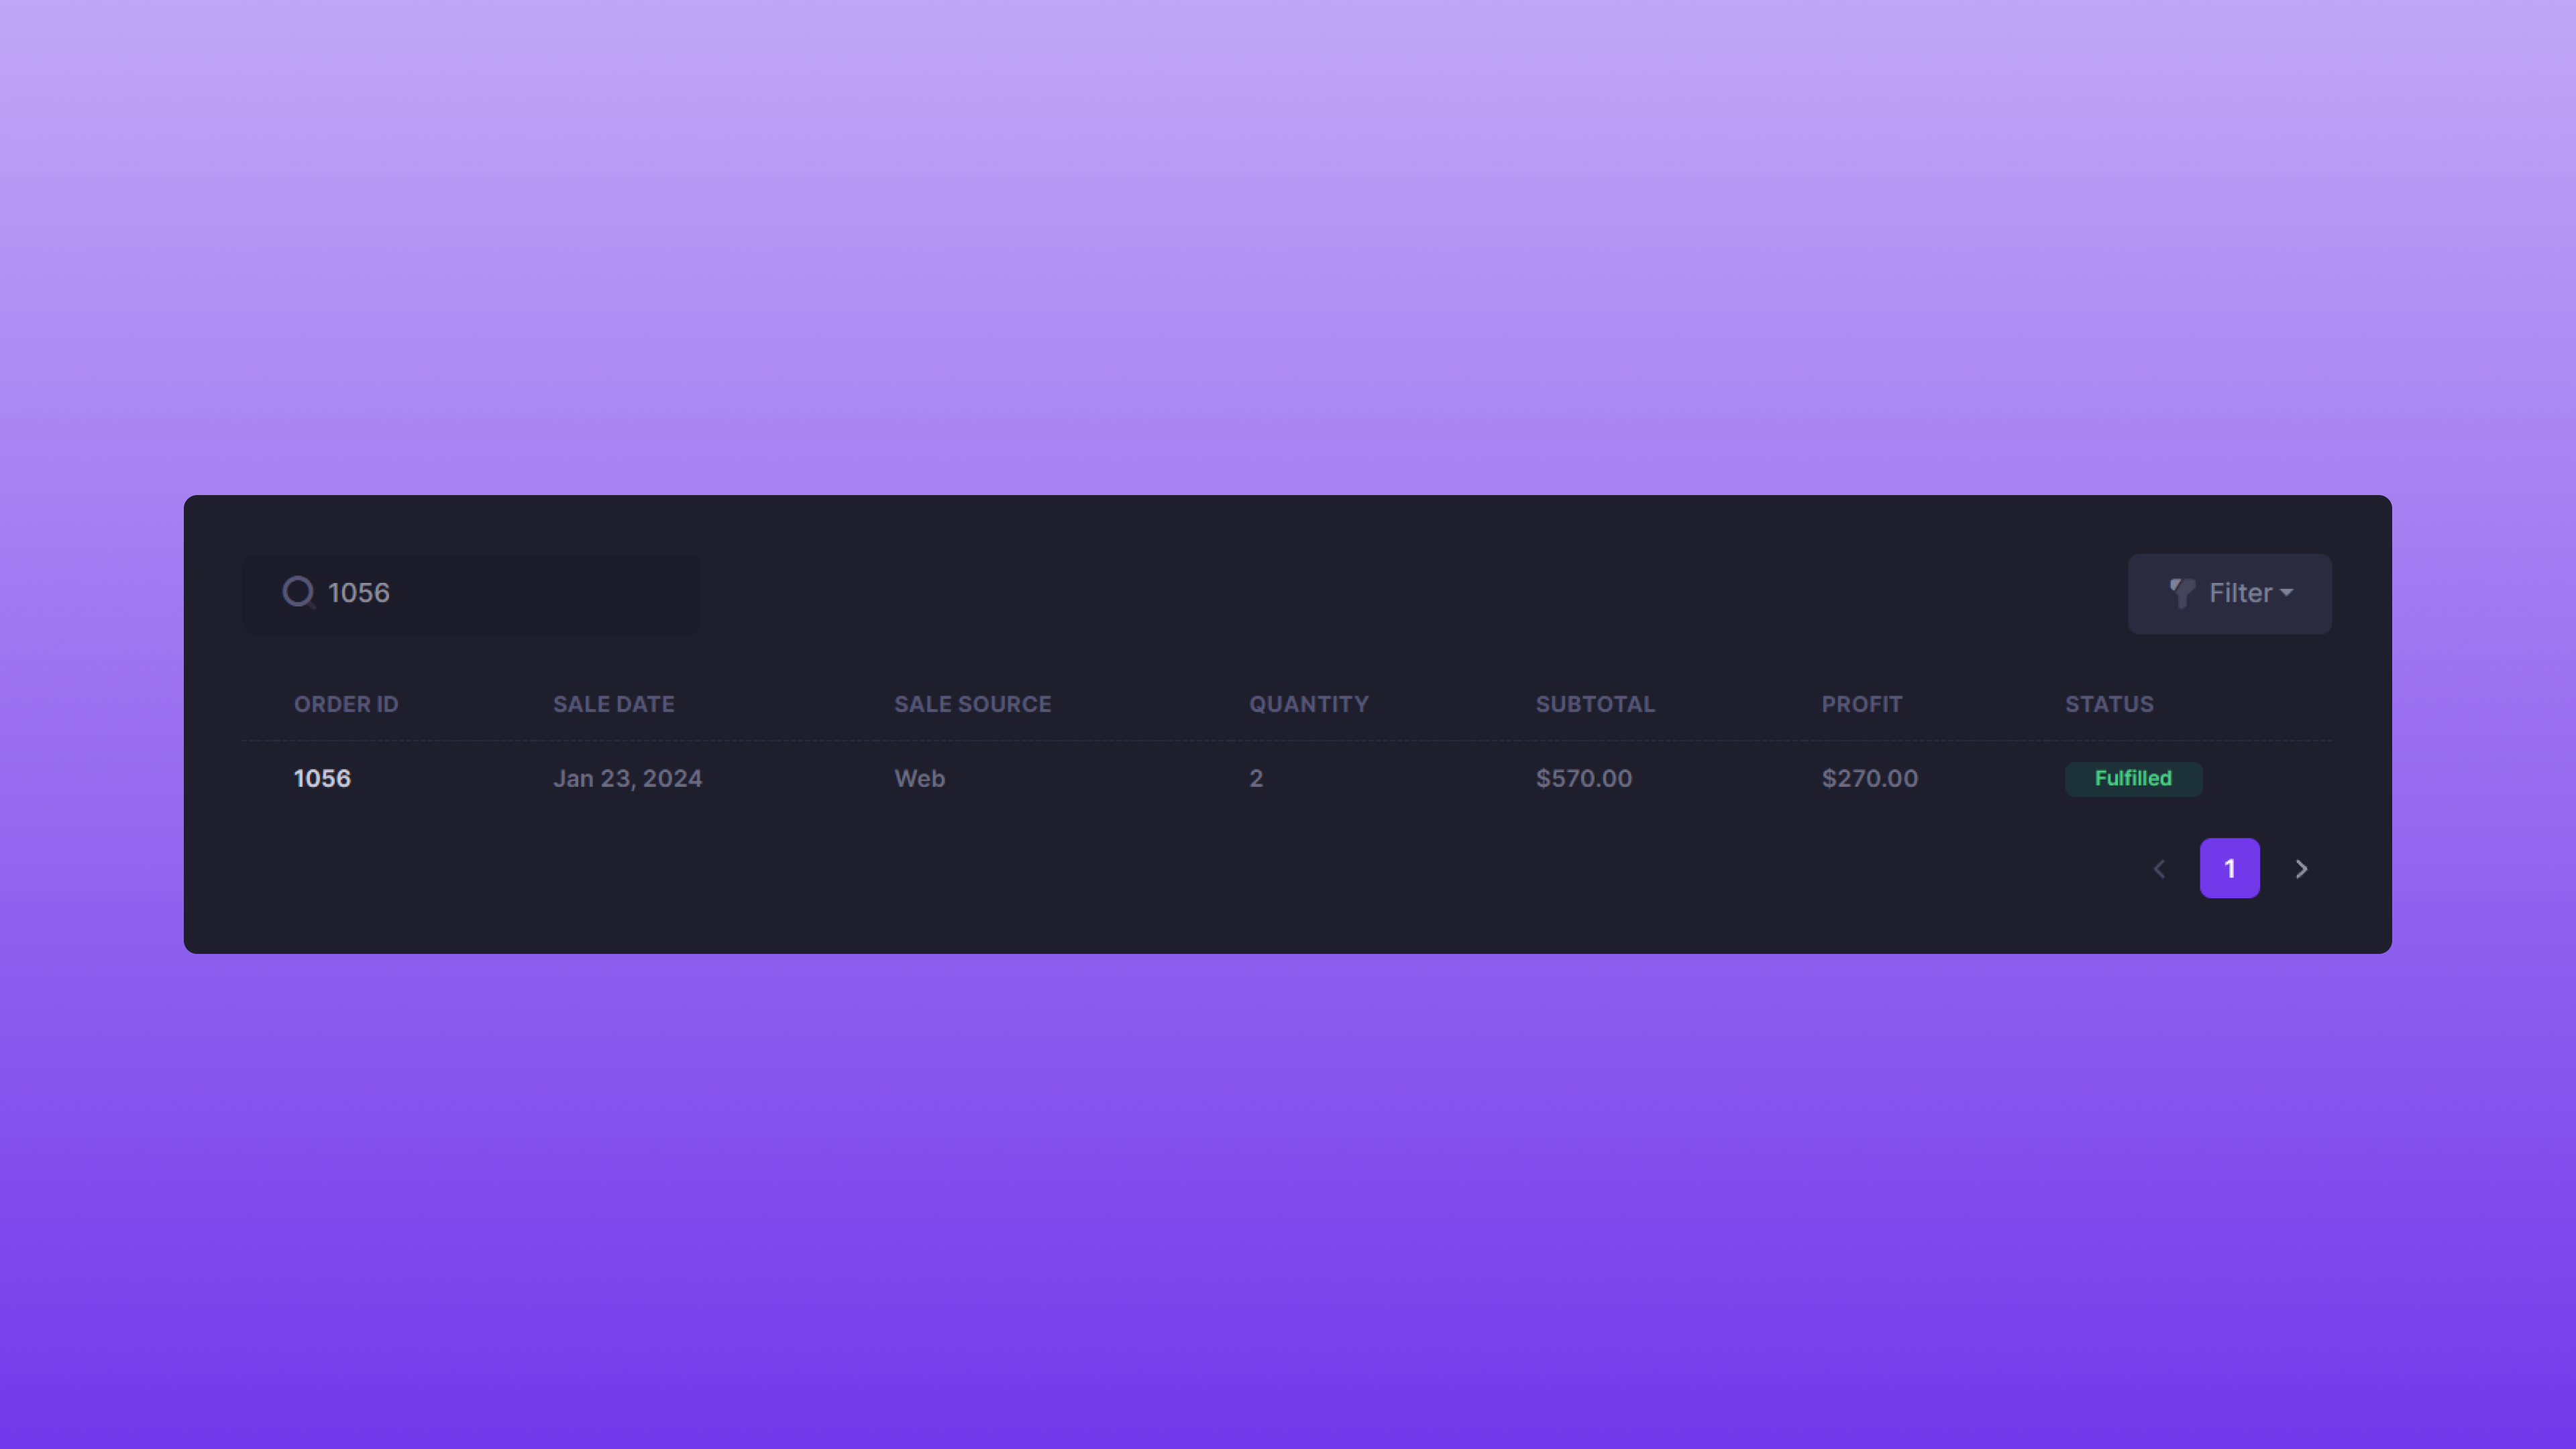Sort by Sale Date column header
2576x1449 pixels.
point(613,704)
